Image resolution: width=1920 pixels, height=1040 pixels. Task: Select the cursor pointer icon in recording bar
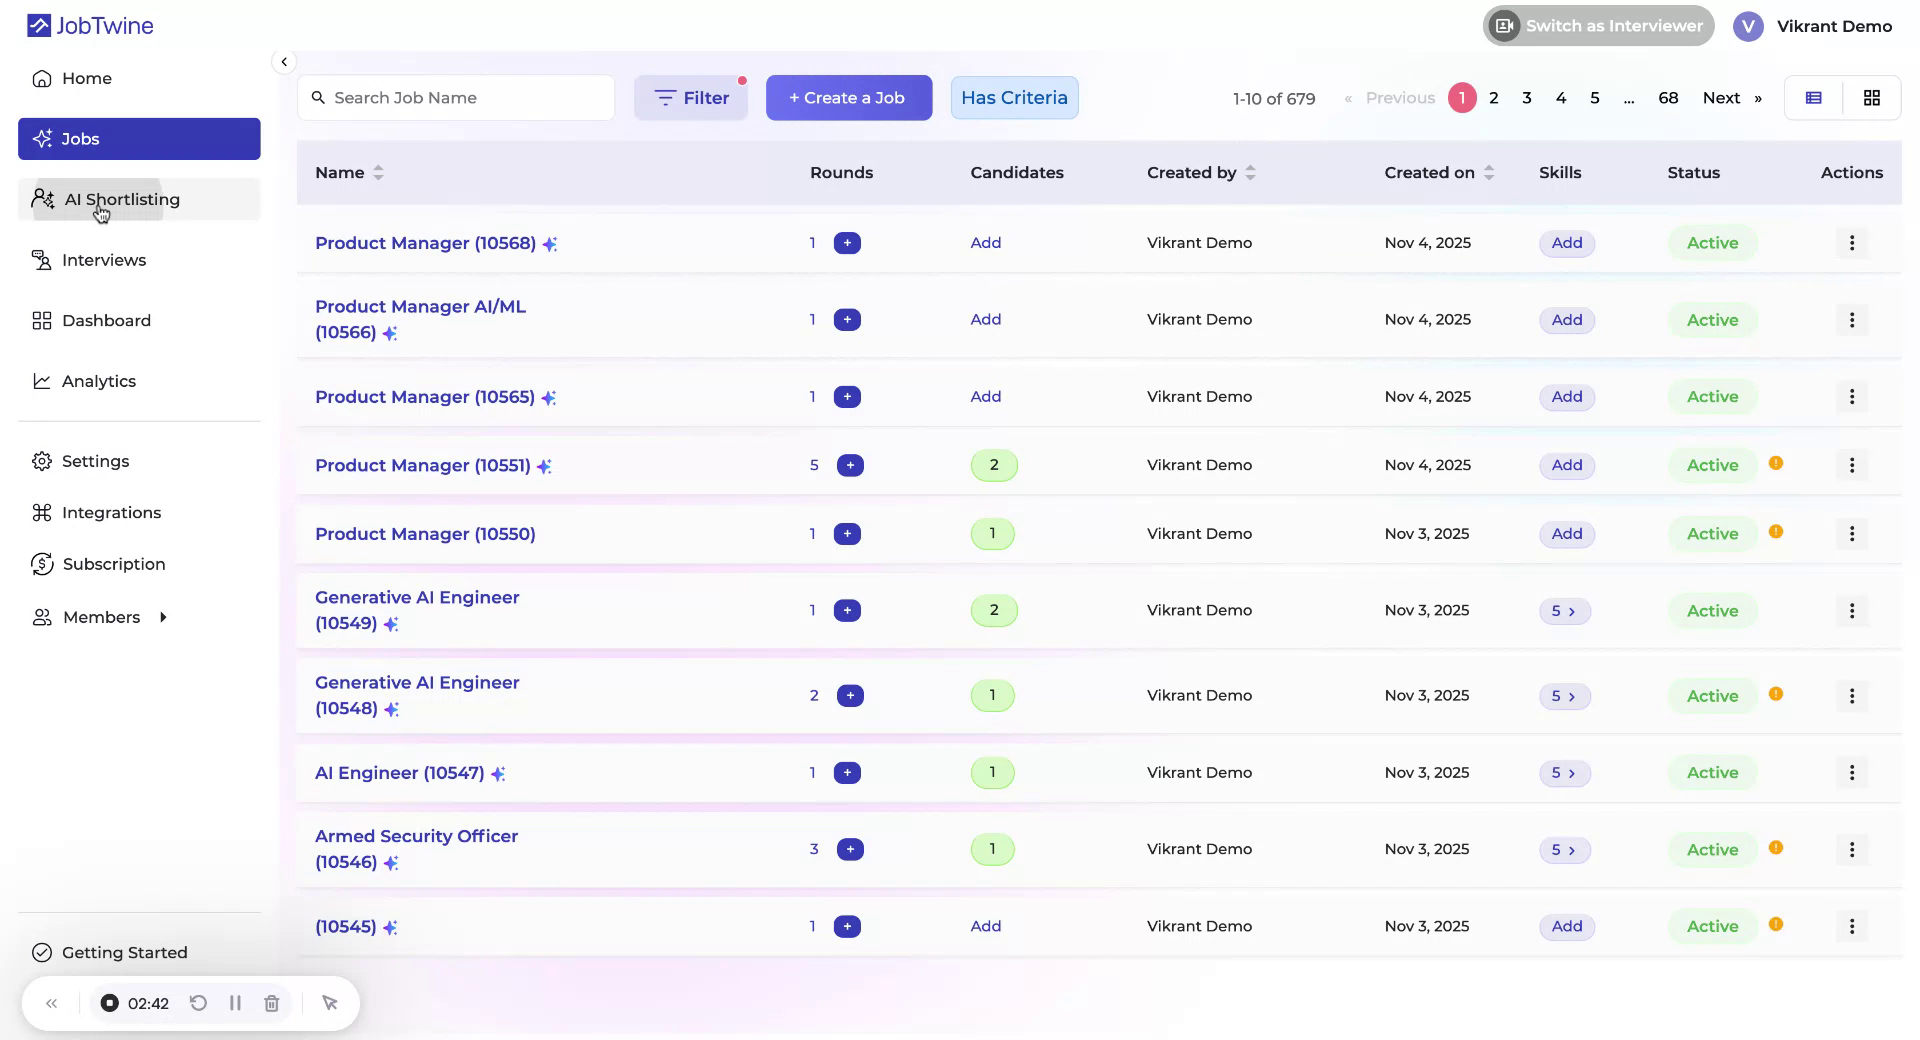click(x=330, y=1003)
